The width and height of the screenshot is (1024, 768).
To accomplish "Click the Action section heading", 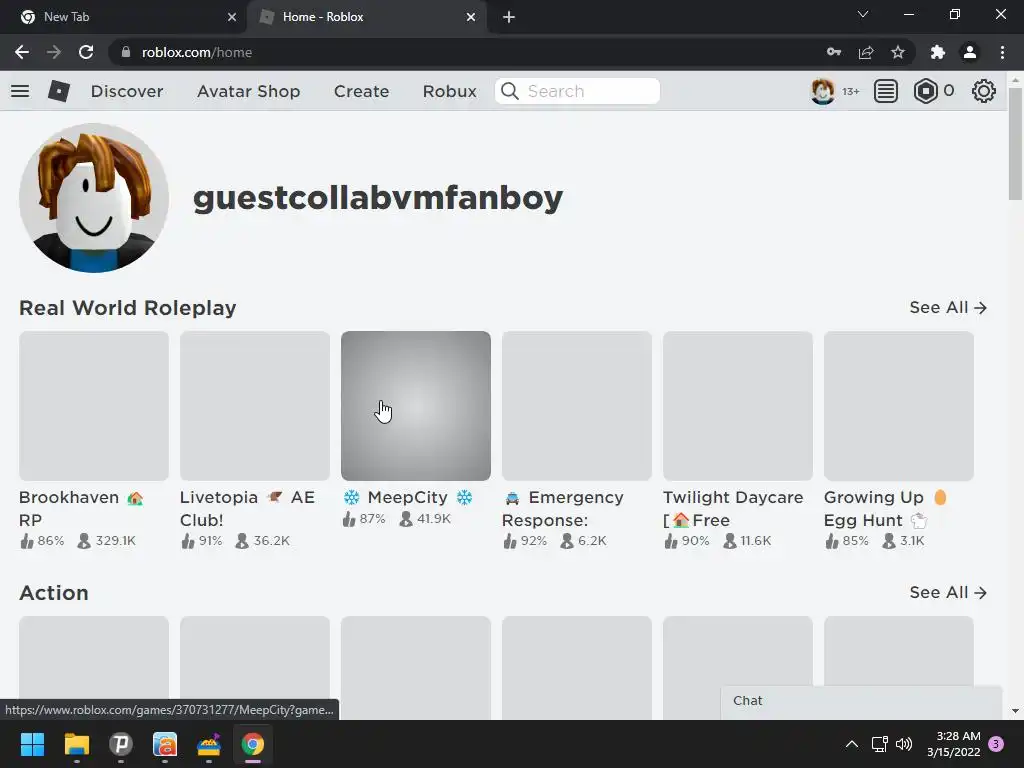I will pyautogui.click(x=54, y=592).
